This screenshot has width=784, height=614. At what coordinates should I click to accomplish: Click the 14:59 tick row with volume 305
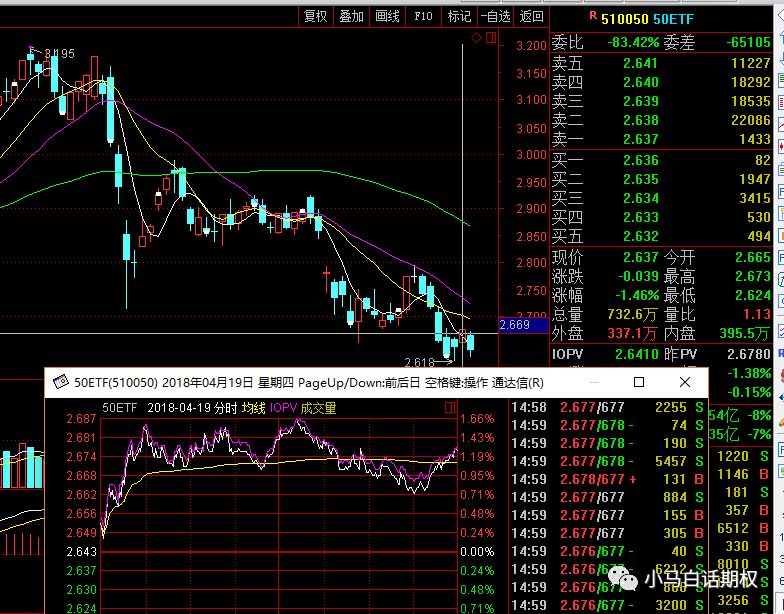[x=607, y=534]
